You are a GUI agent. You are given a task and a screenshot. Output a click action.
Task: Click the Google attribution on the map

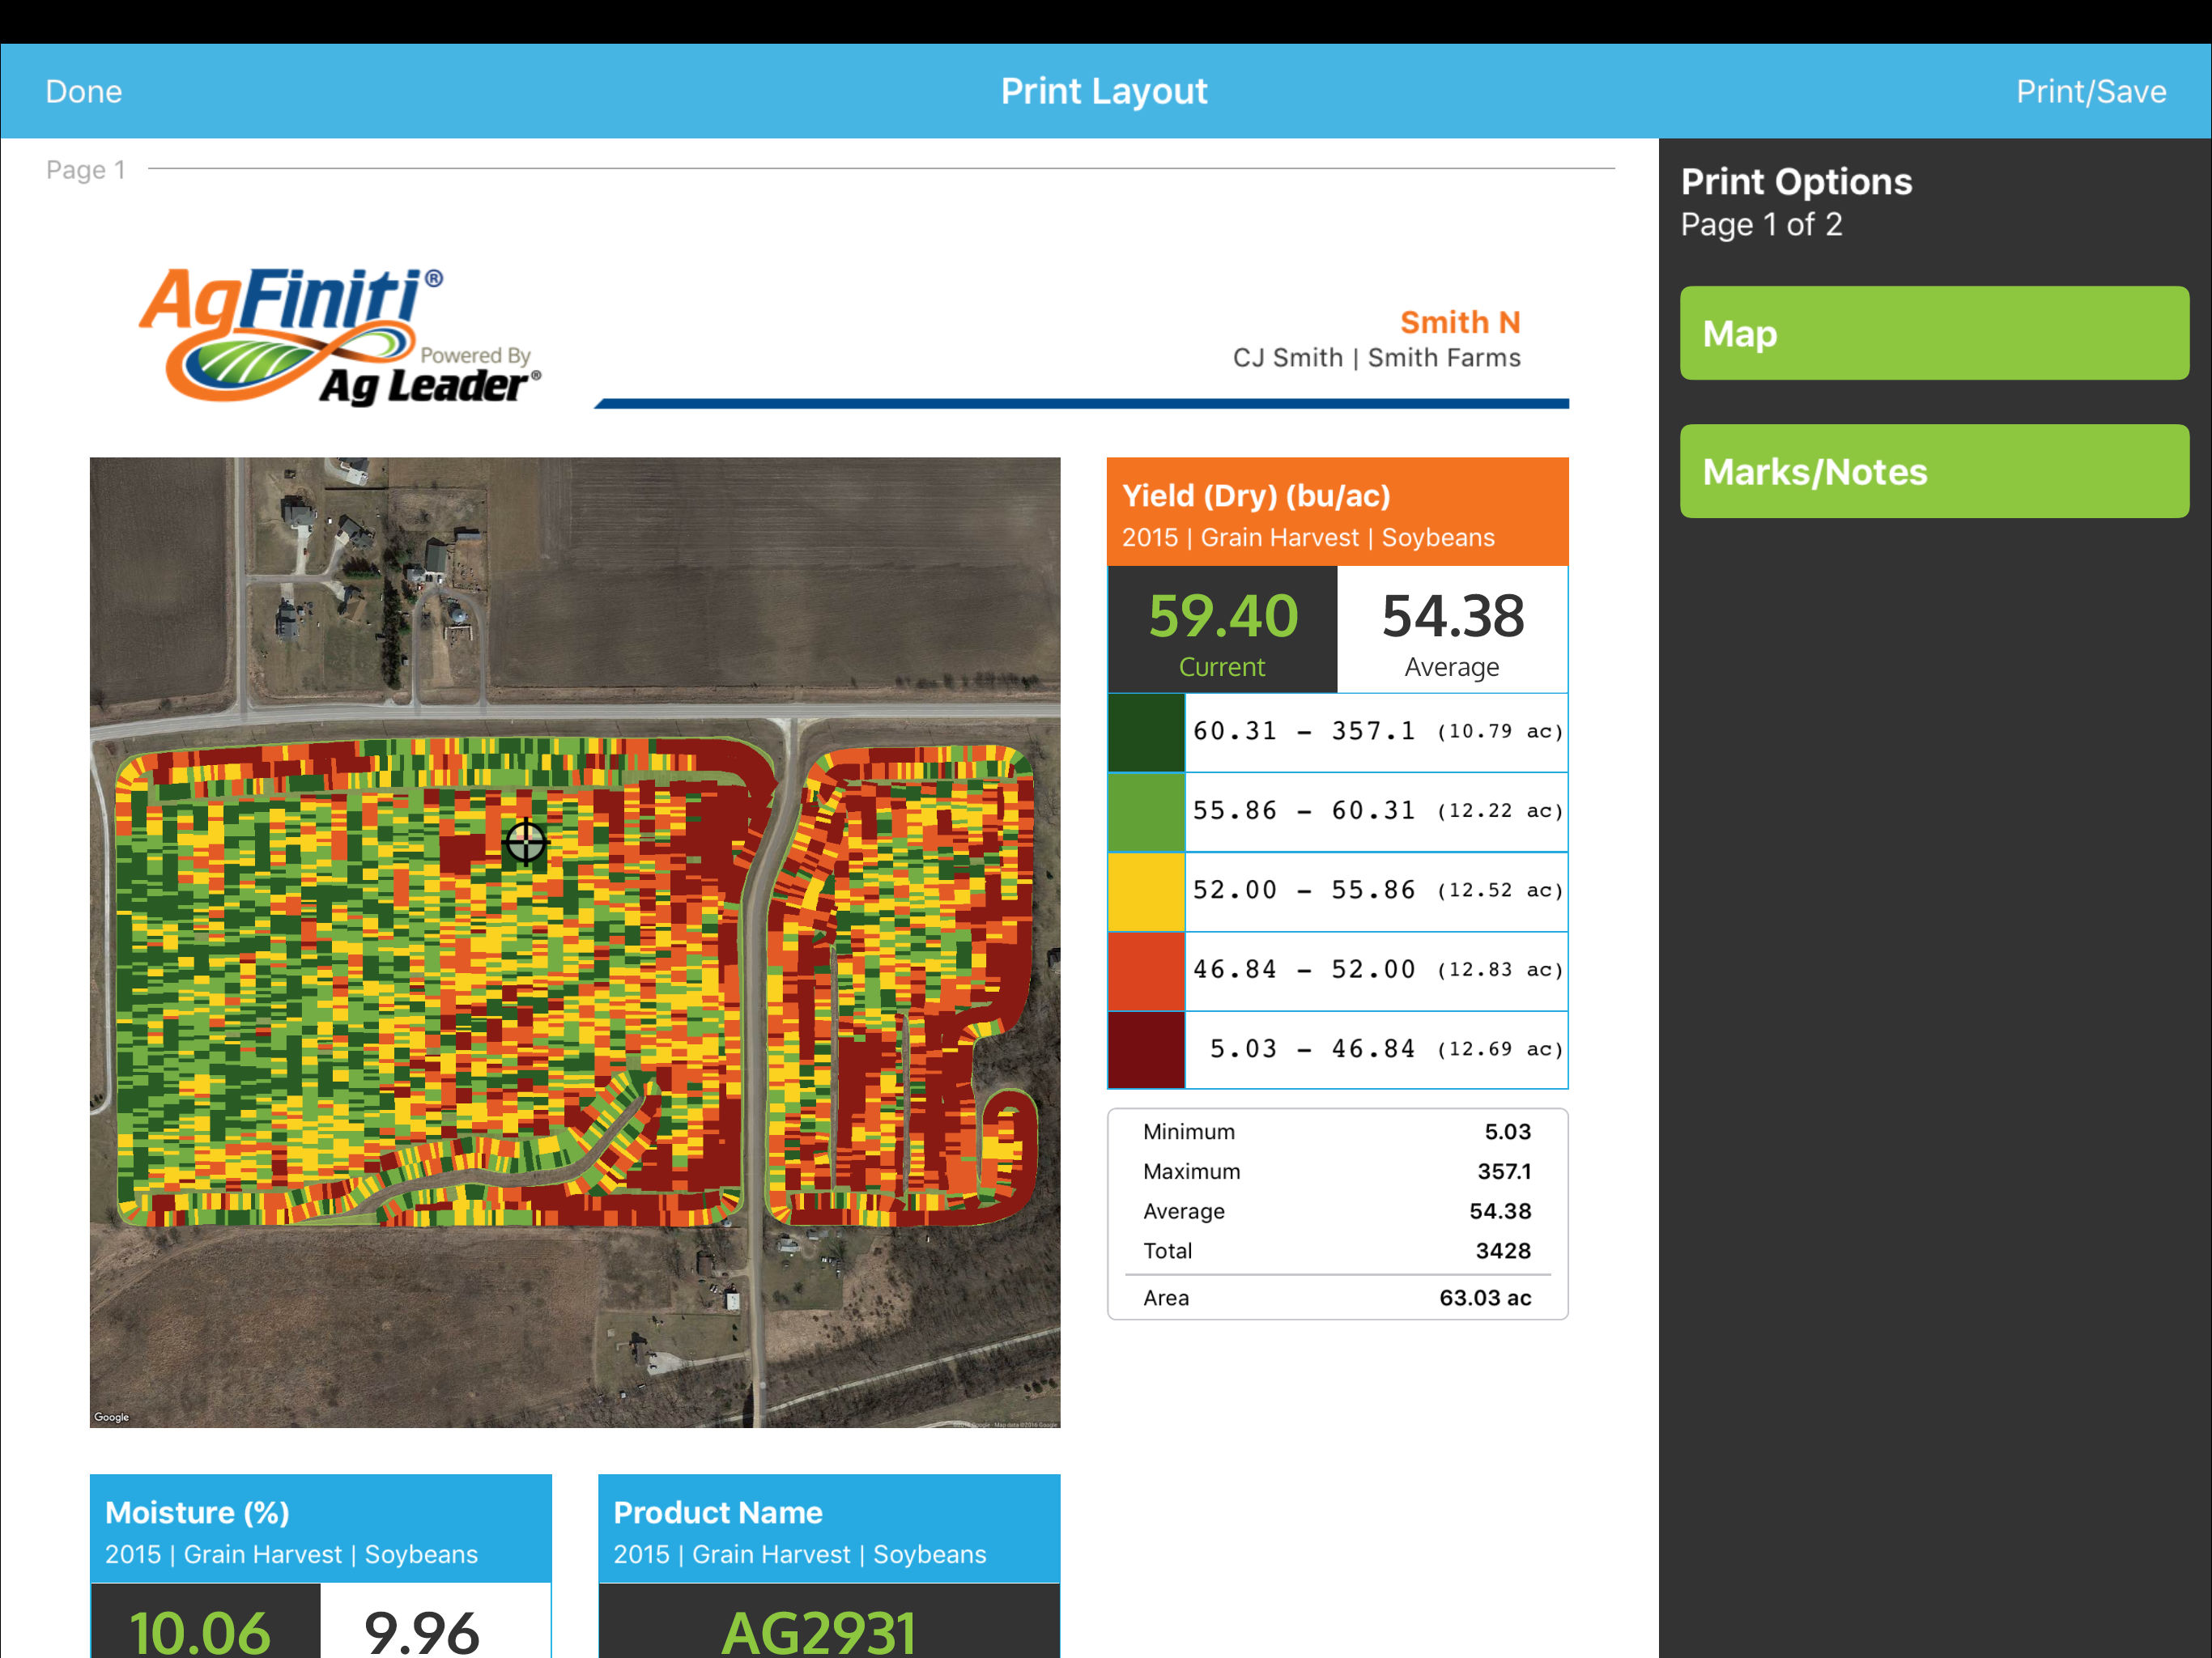tap(112, 1417)
